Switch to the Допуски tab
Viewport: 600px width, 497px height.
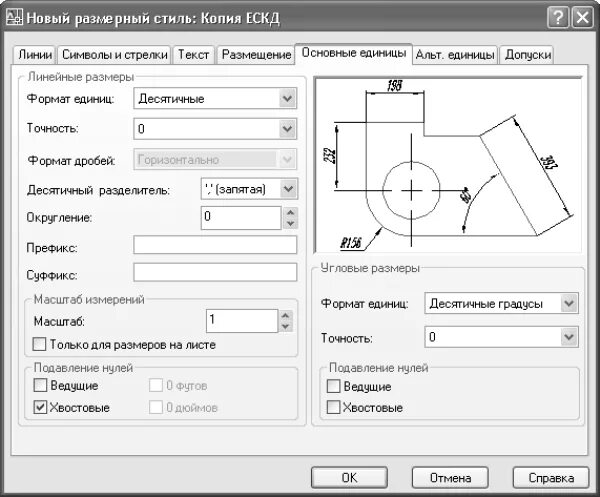[527, 55]
